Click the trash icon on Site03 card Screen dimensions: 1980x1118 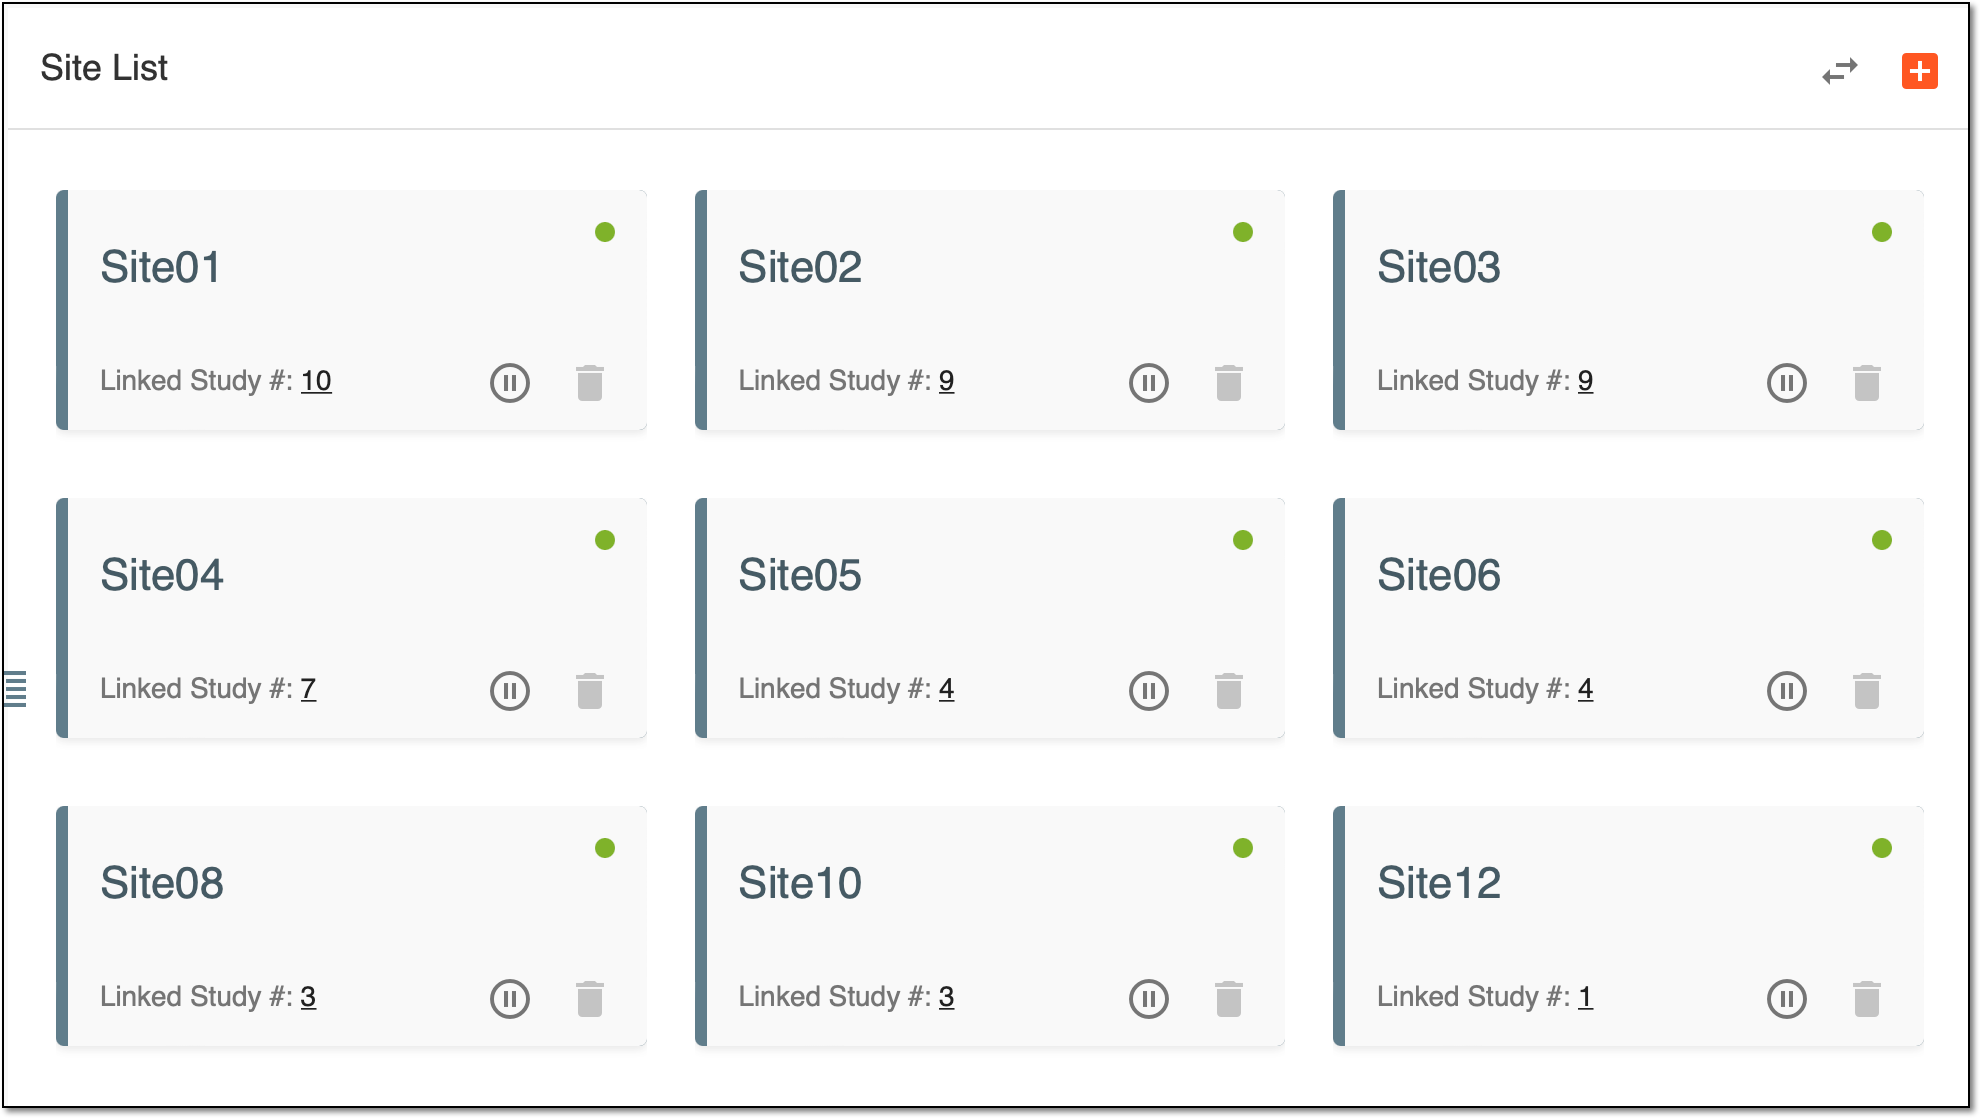[x=1866, y=382]
